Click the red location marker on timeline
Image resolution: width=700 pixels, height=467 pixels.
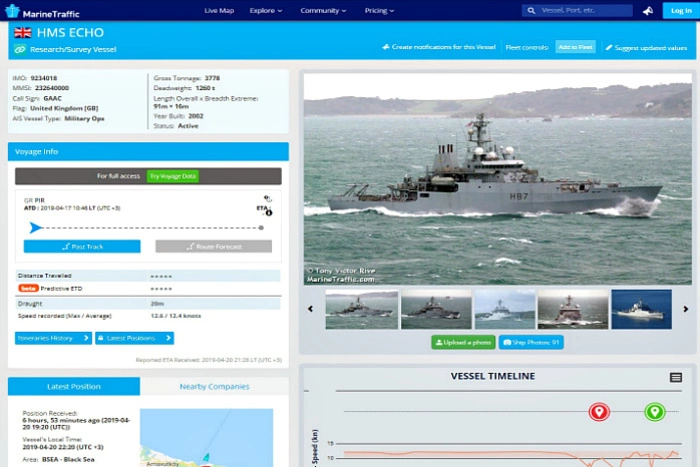pyautogui.click(x=599, y=412)
